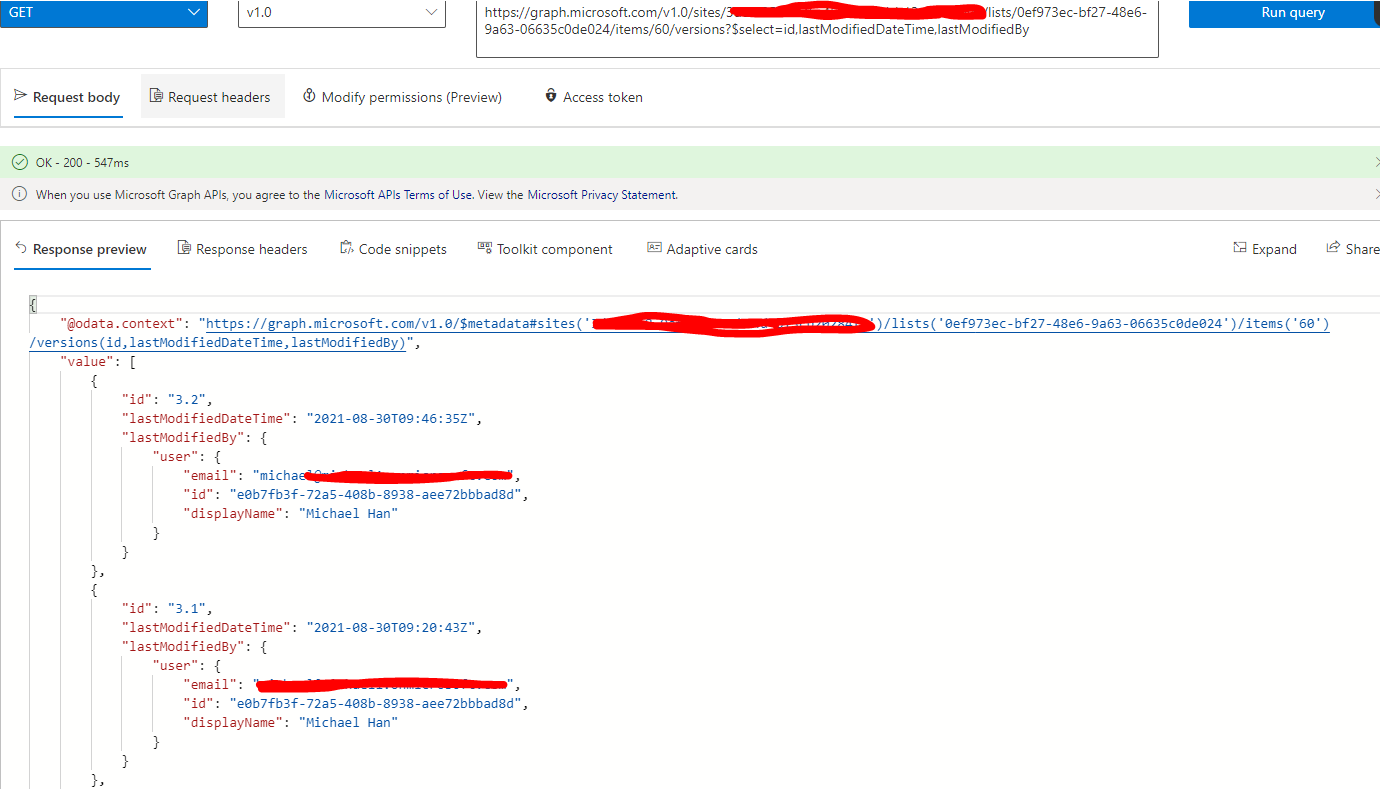This screenshot has height=789, width=1380.
Task: Click displayName "Michael Han" under version 3.2
Action: (x=348, y=513)
